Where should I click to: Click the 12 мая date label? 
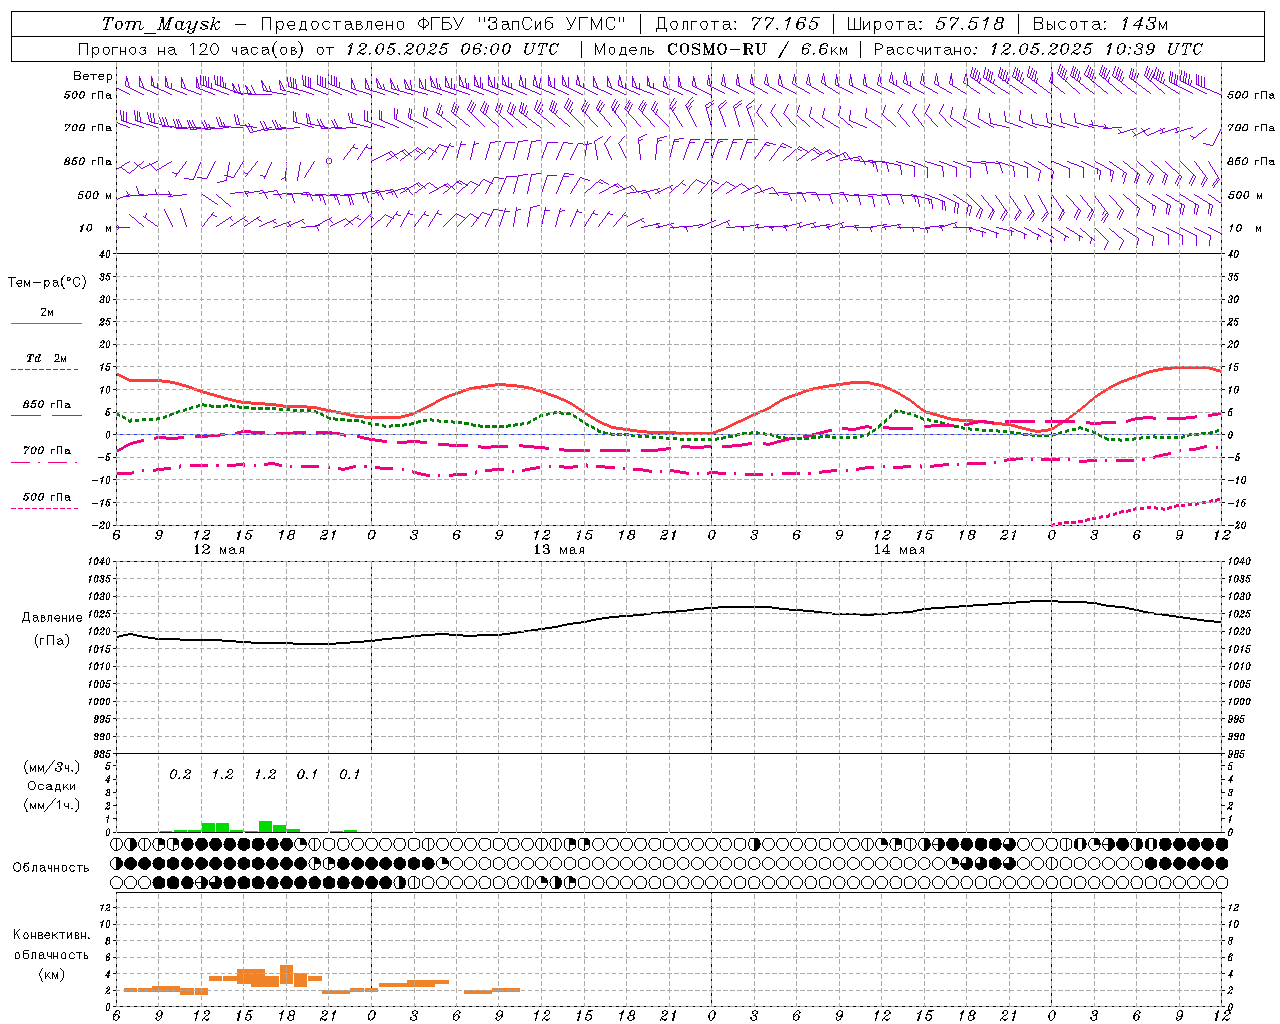(218, 550)
